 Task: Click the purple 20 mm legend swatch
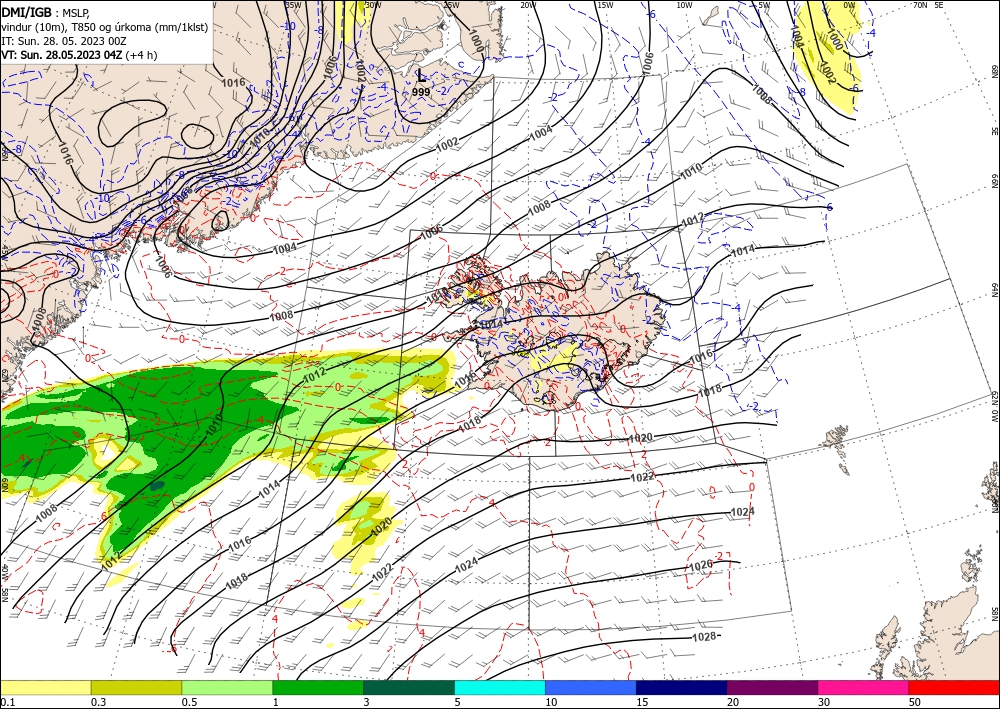772,687
